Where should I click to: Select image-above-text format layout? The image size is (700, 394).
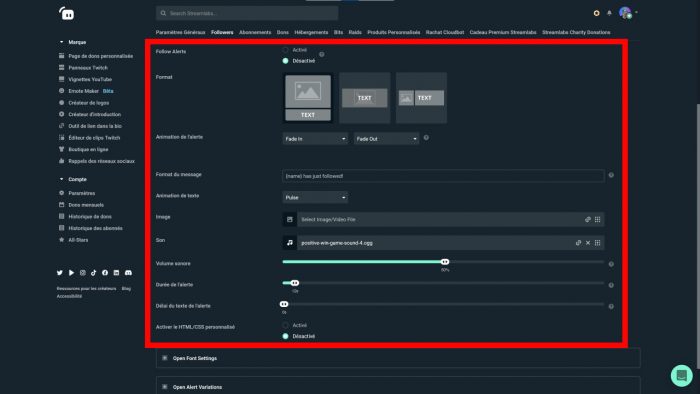[x=308, y=98]
